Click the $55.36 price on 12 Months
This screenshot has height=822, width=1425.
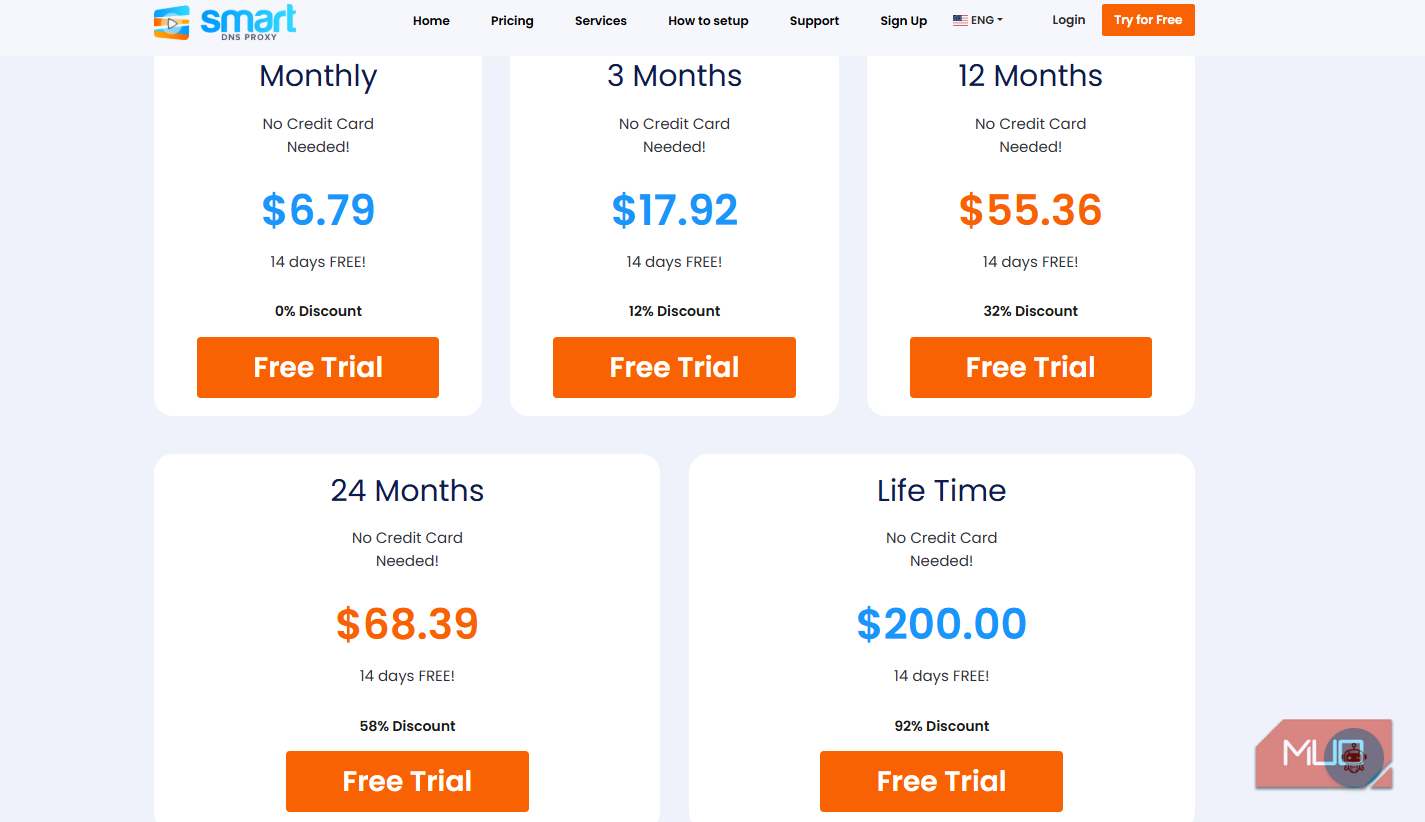[x=1030, y=210]
